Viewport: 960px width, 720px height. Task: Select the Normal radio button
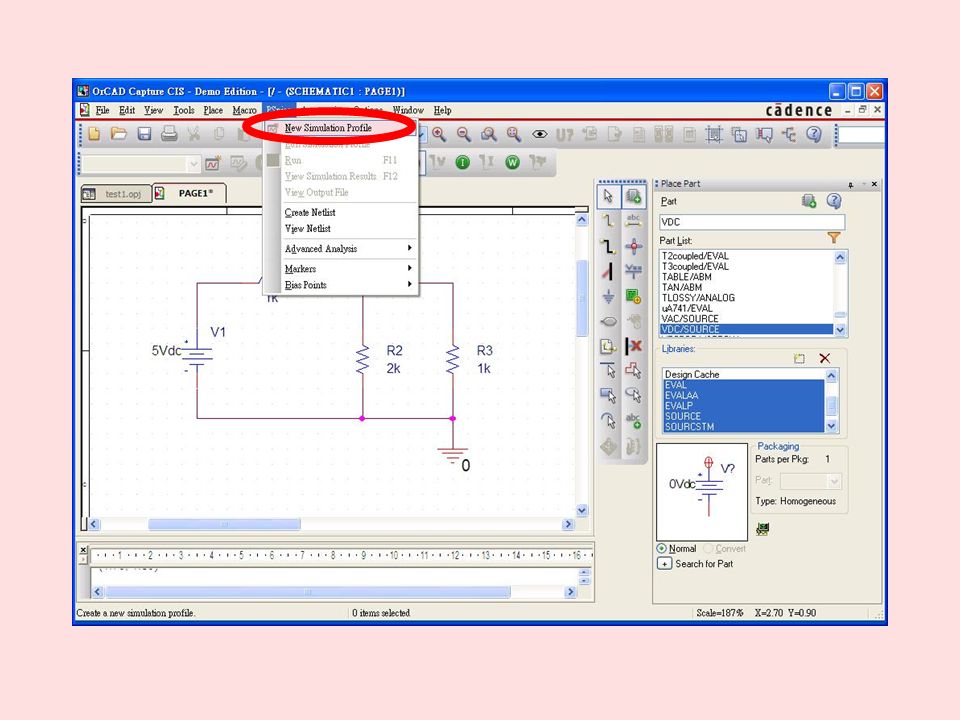point(662,549)
